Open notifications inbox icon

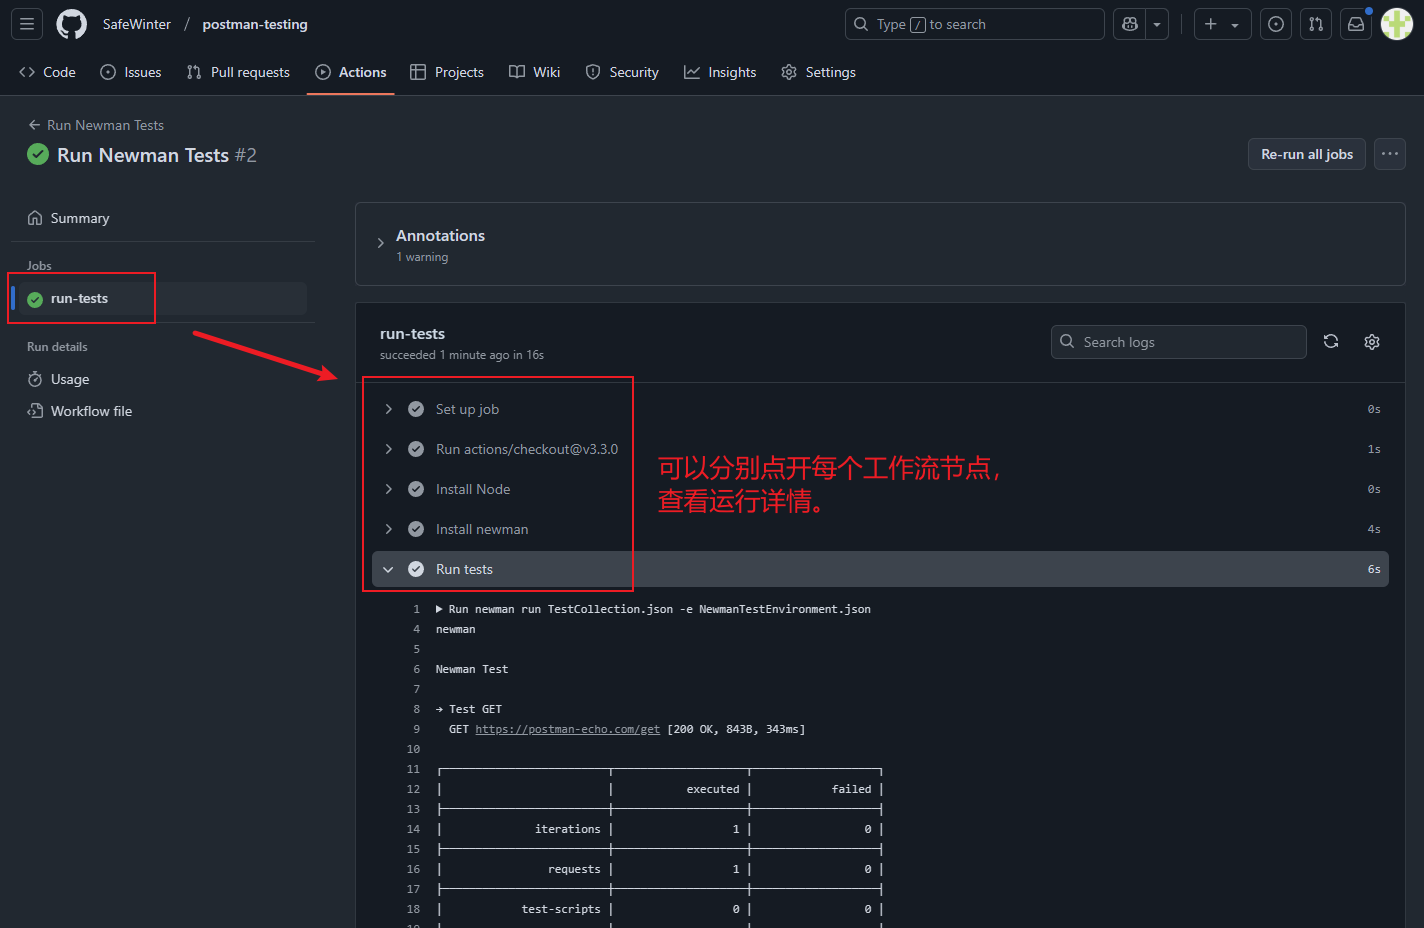(1356, 24)
